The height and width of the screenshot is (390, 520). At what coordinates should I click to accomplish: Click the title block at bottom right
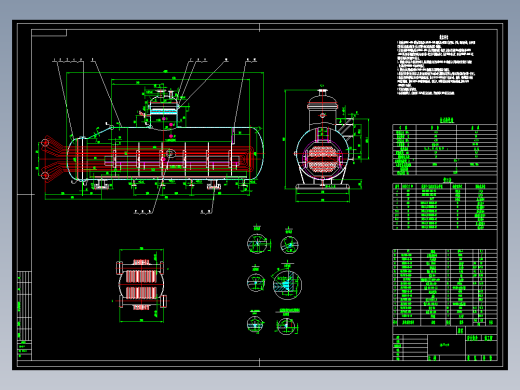coord(445,343)
